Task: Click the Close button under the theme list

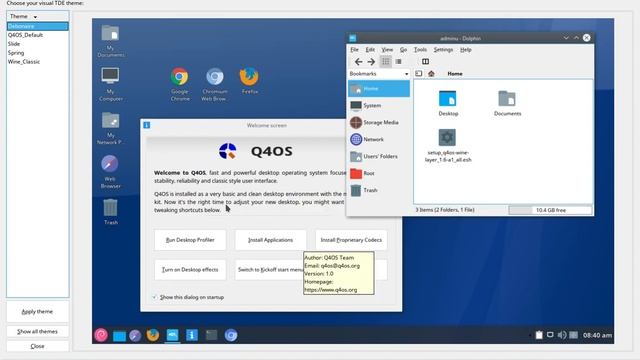Action: click(x=38, y=346)
